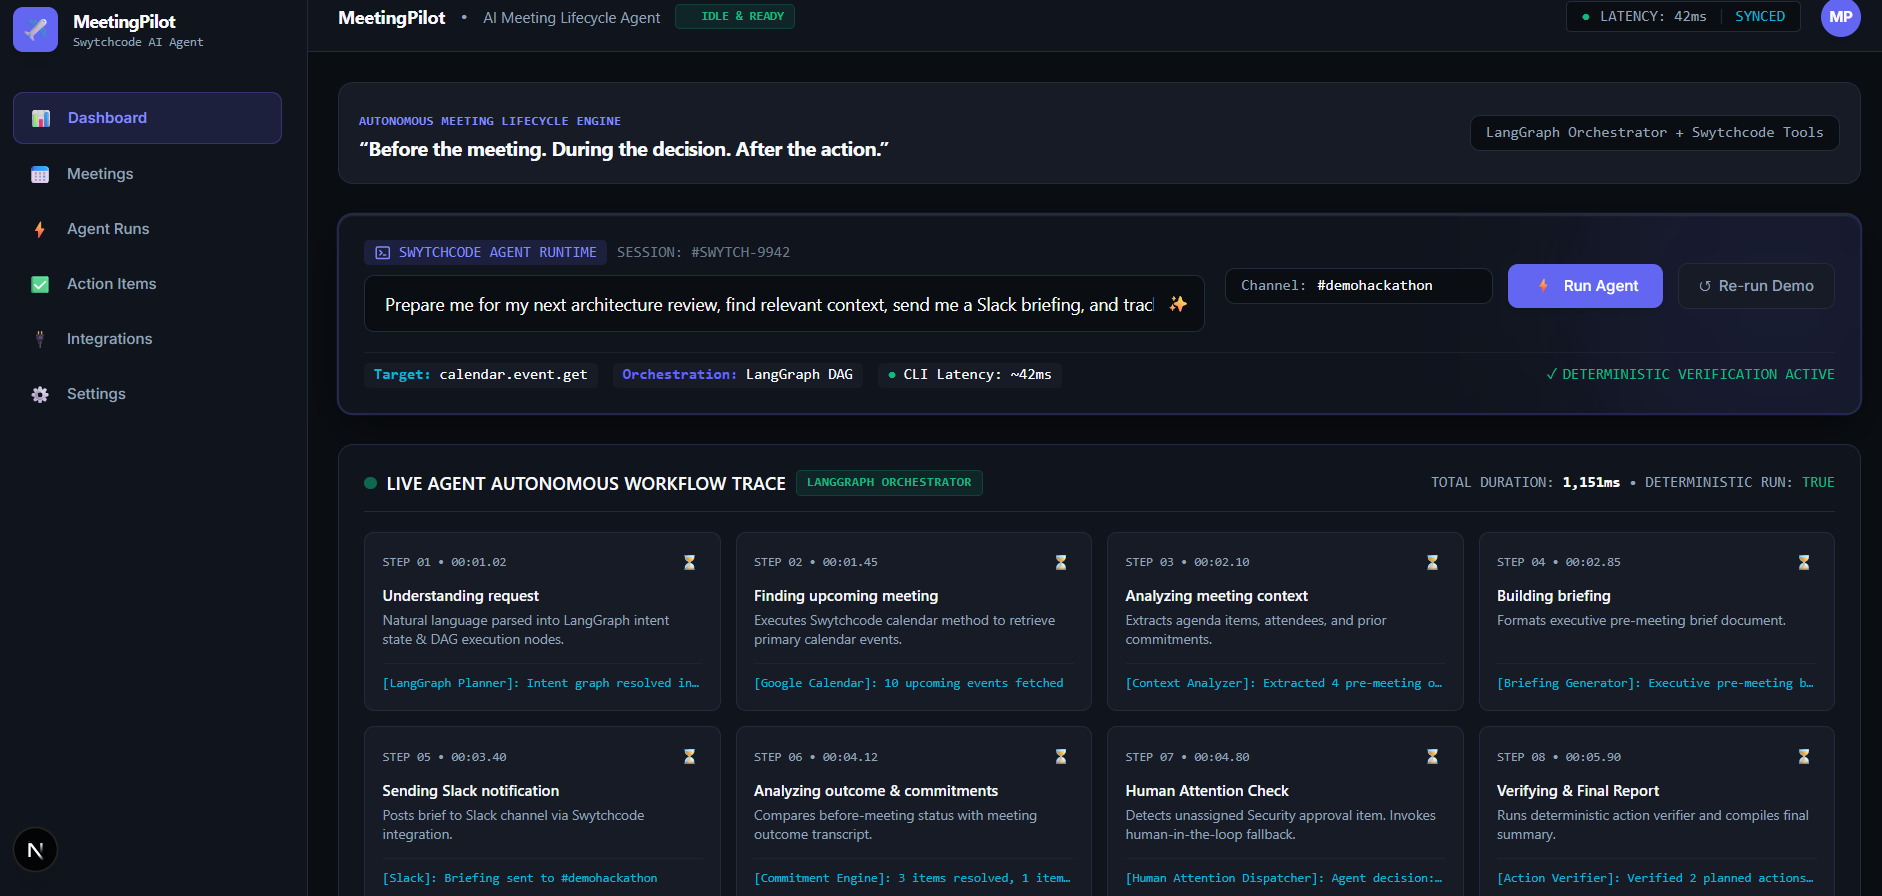This screenshot has width=1882, height=896.
Task: Click the hourglass icon on Step 04 card
Action: (1804, 562)
